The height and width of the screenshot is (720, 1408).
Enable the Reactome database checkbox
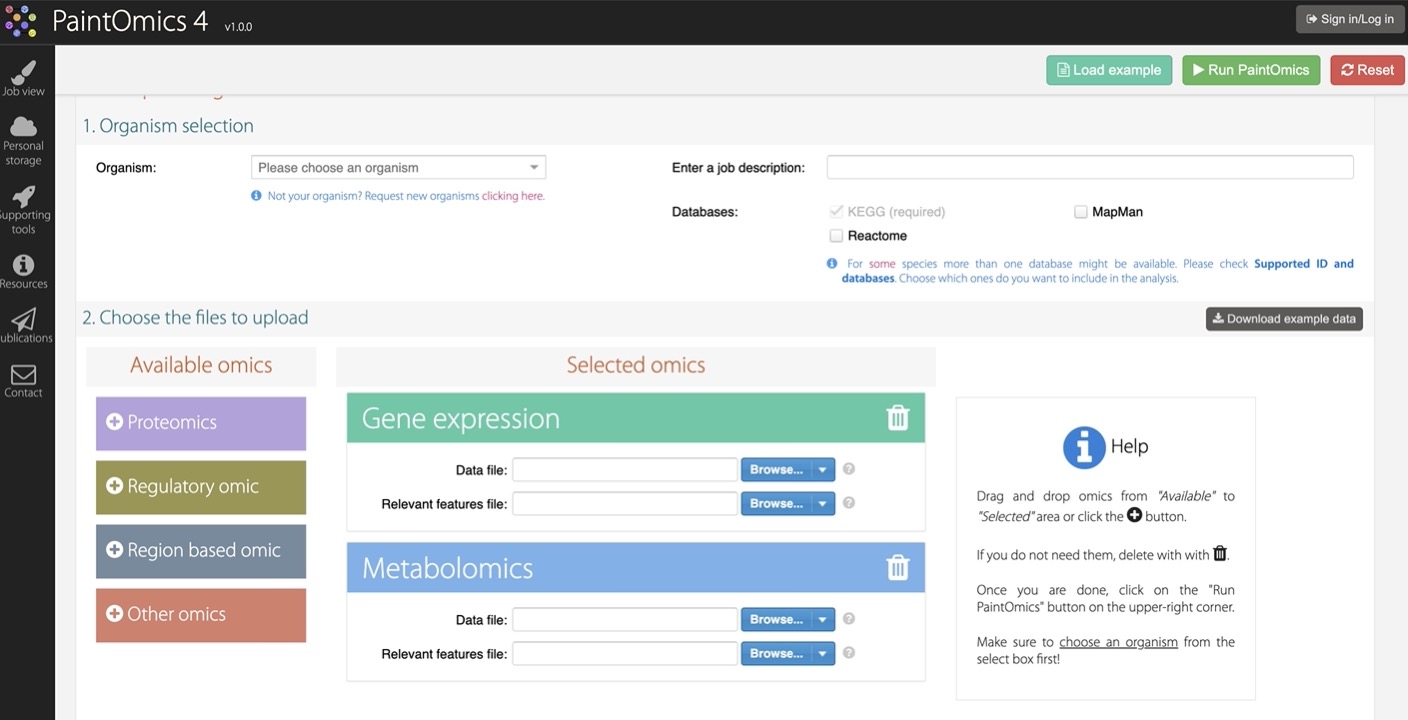(836, 236)
